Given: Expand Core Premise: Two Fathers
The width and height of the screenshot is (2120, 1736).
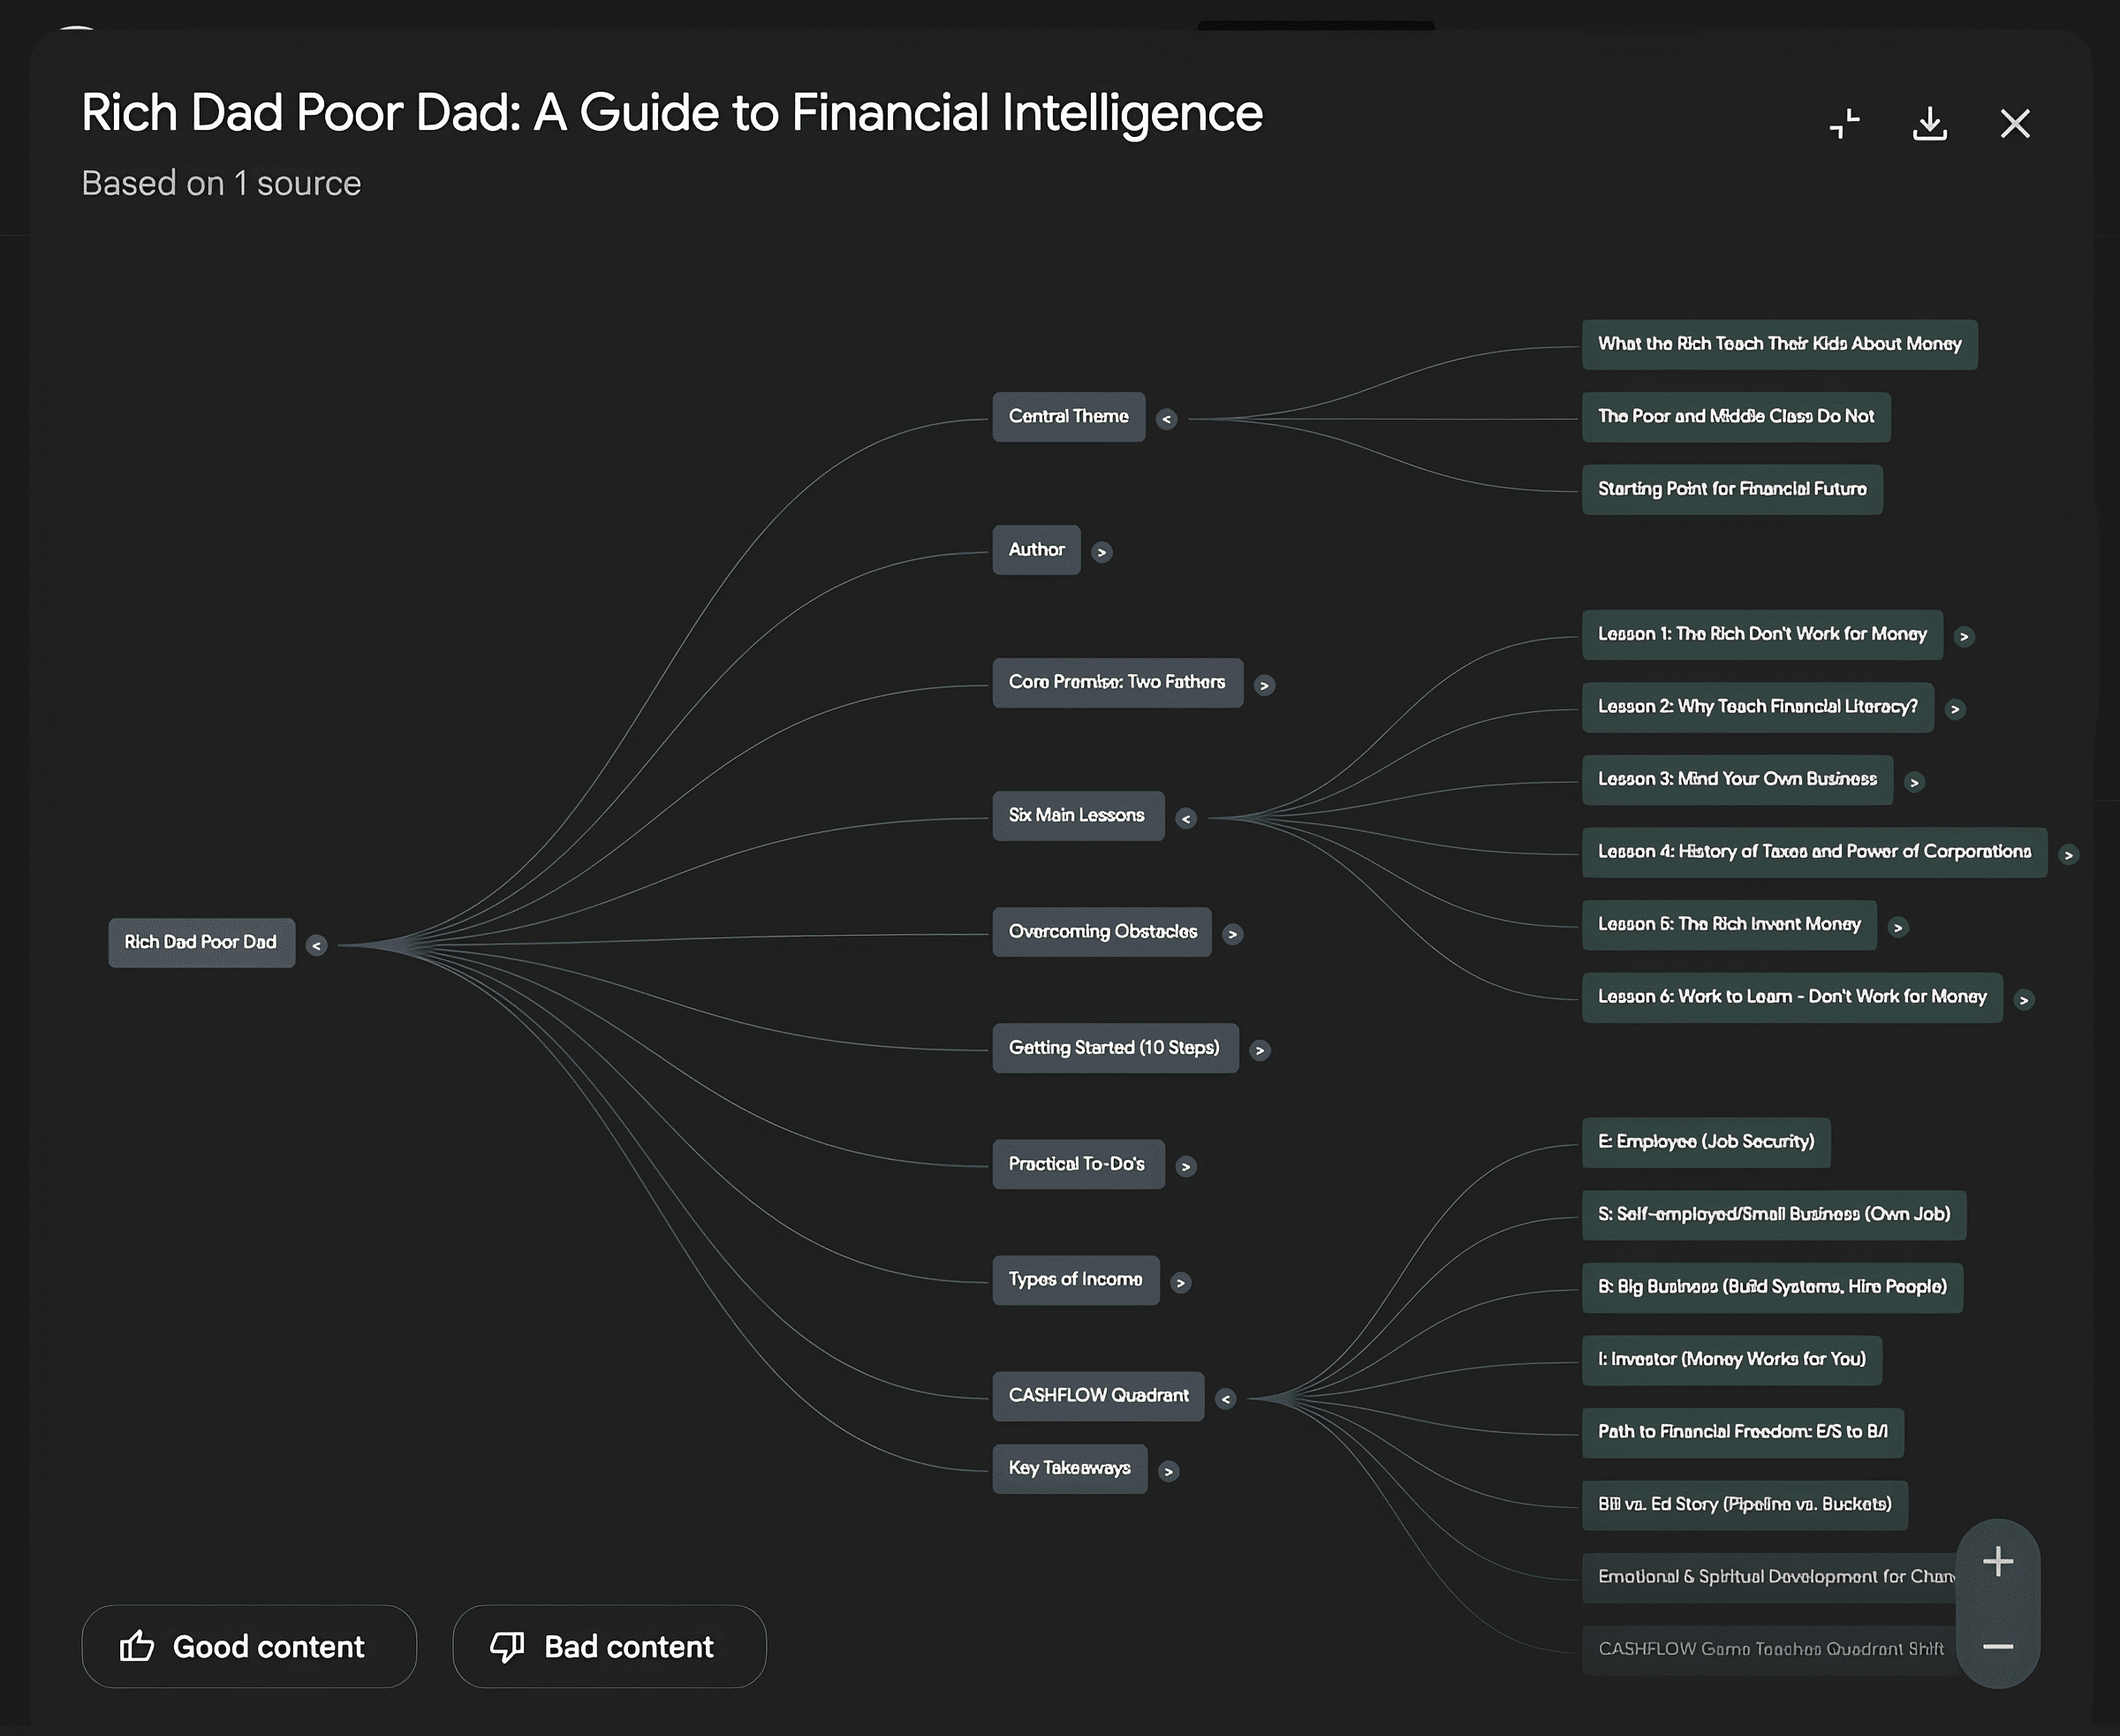Looking at the screenshot, I should pos(1264,685).
